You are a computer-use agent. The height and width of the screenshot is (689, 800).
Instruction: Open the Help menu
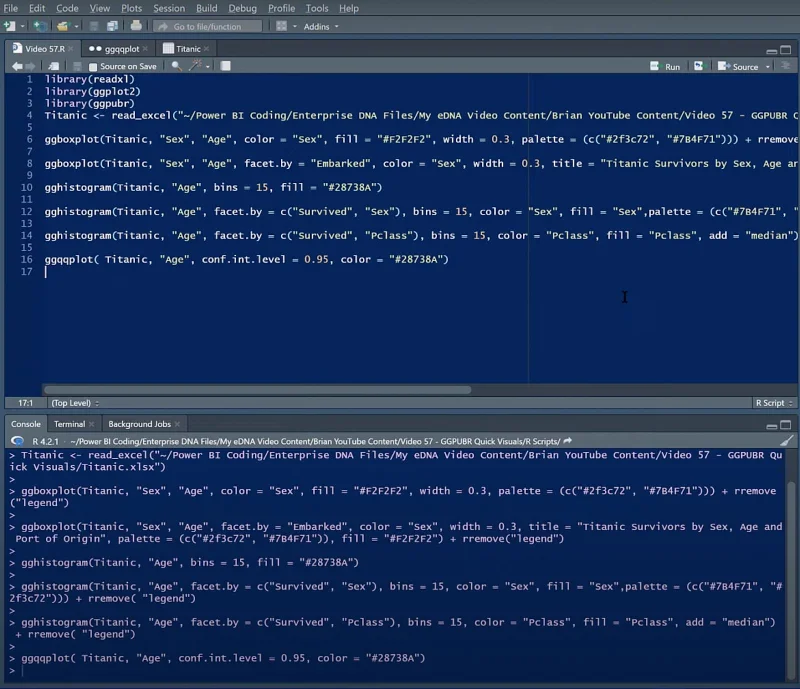(349, 8)
